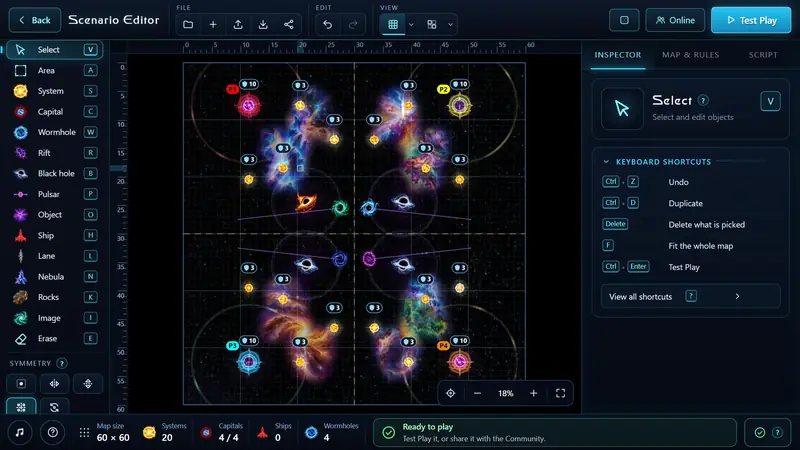Pick the Wormhole tool

coord(55,132)
